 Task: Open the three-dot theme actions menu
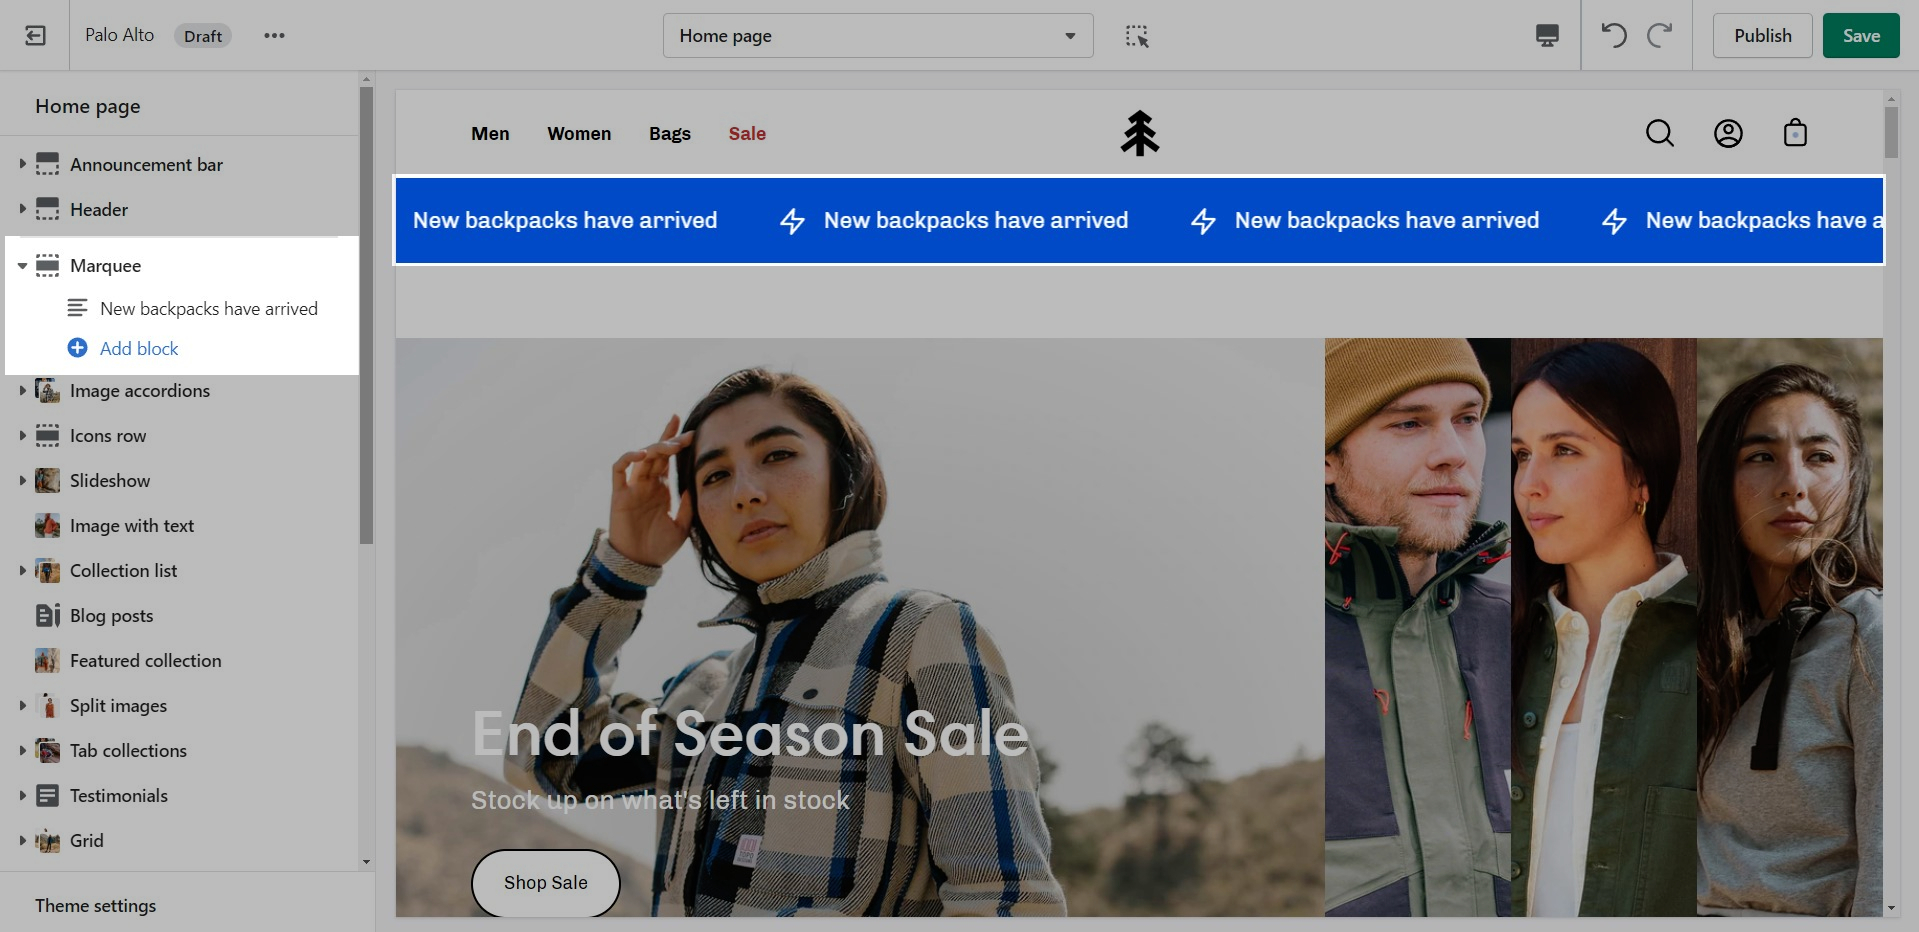pos(274,36)
